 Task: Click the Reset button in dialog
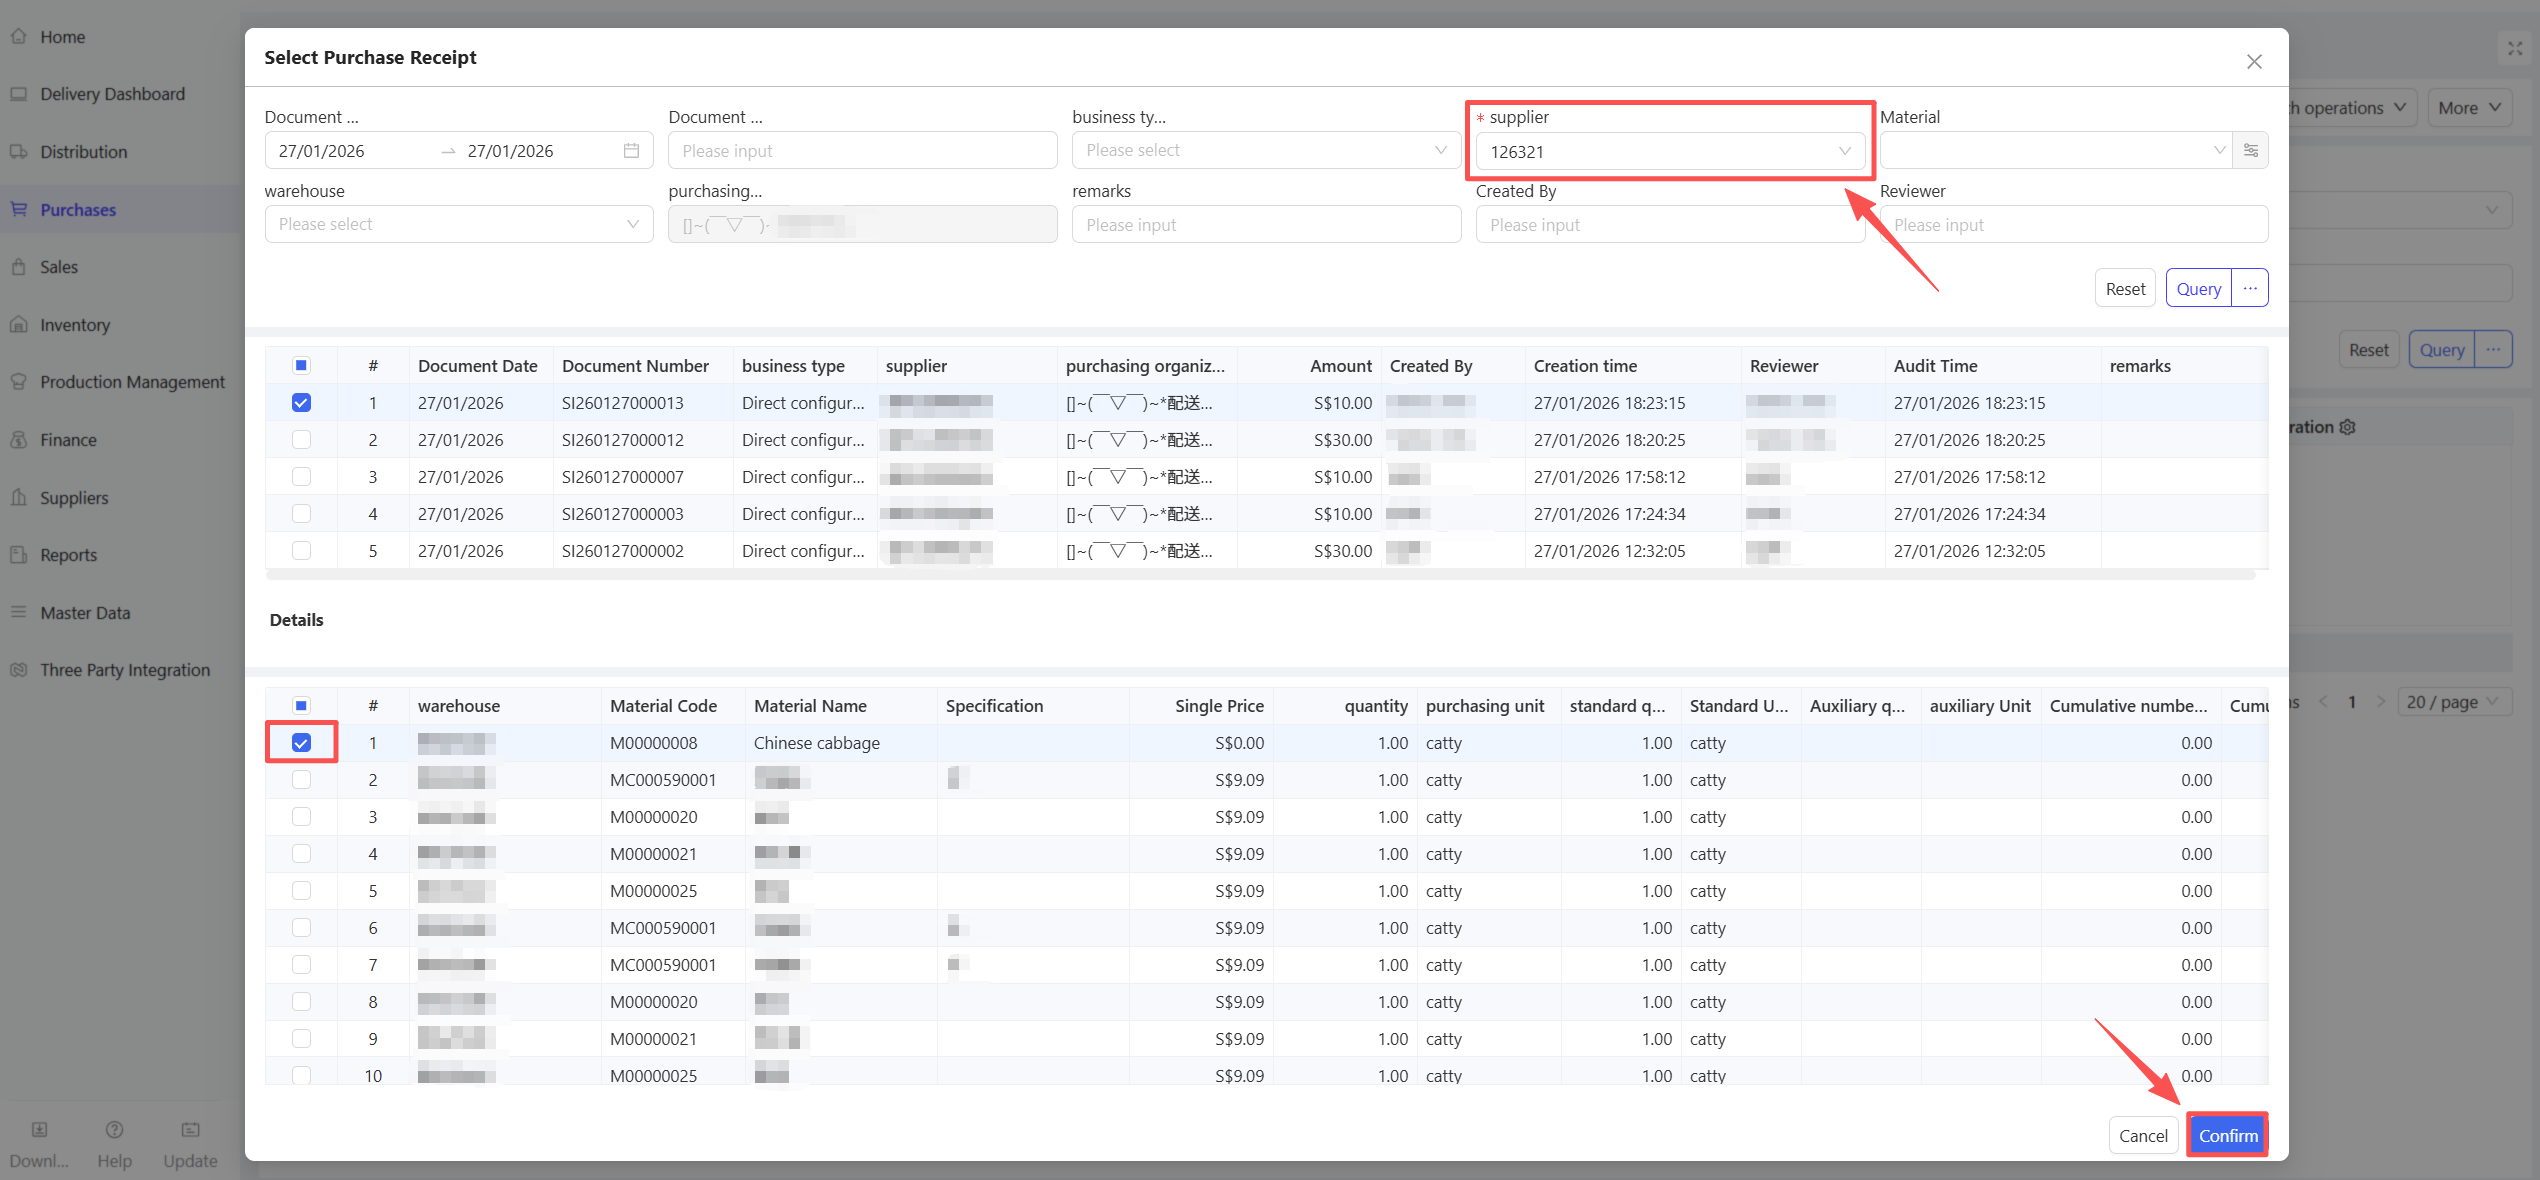pos(2124,289)
